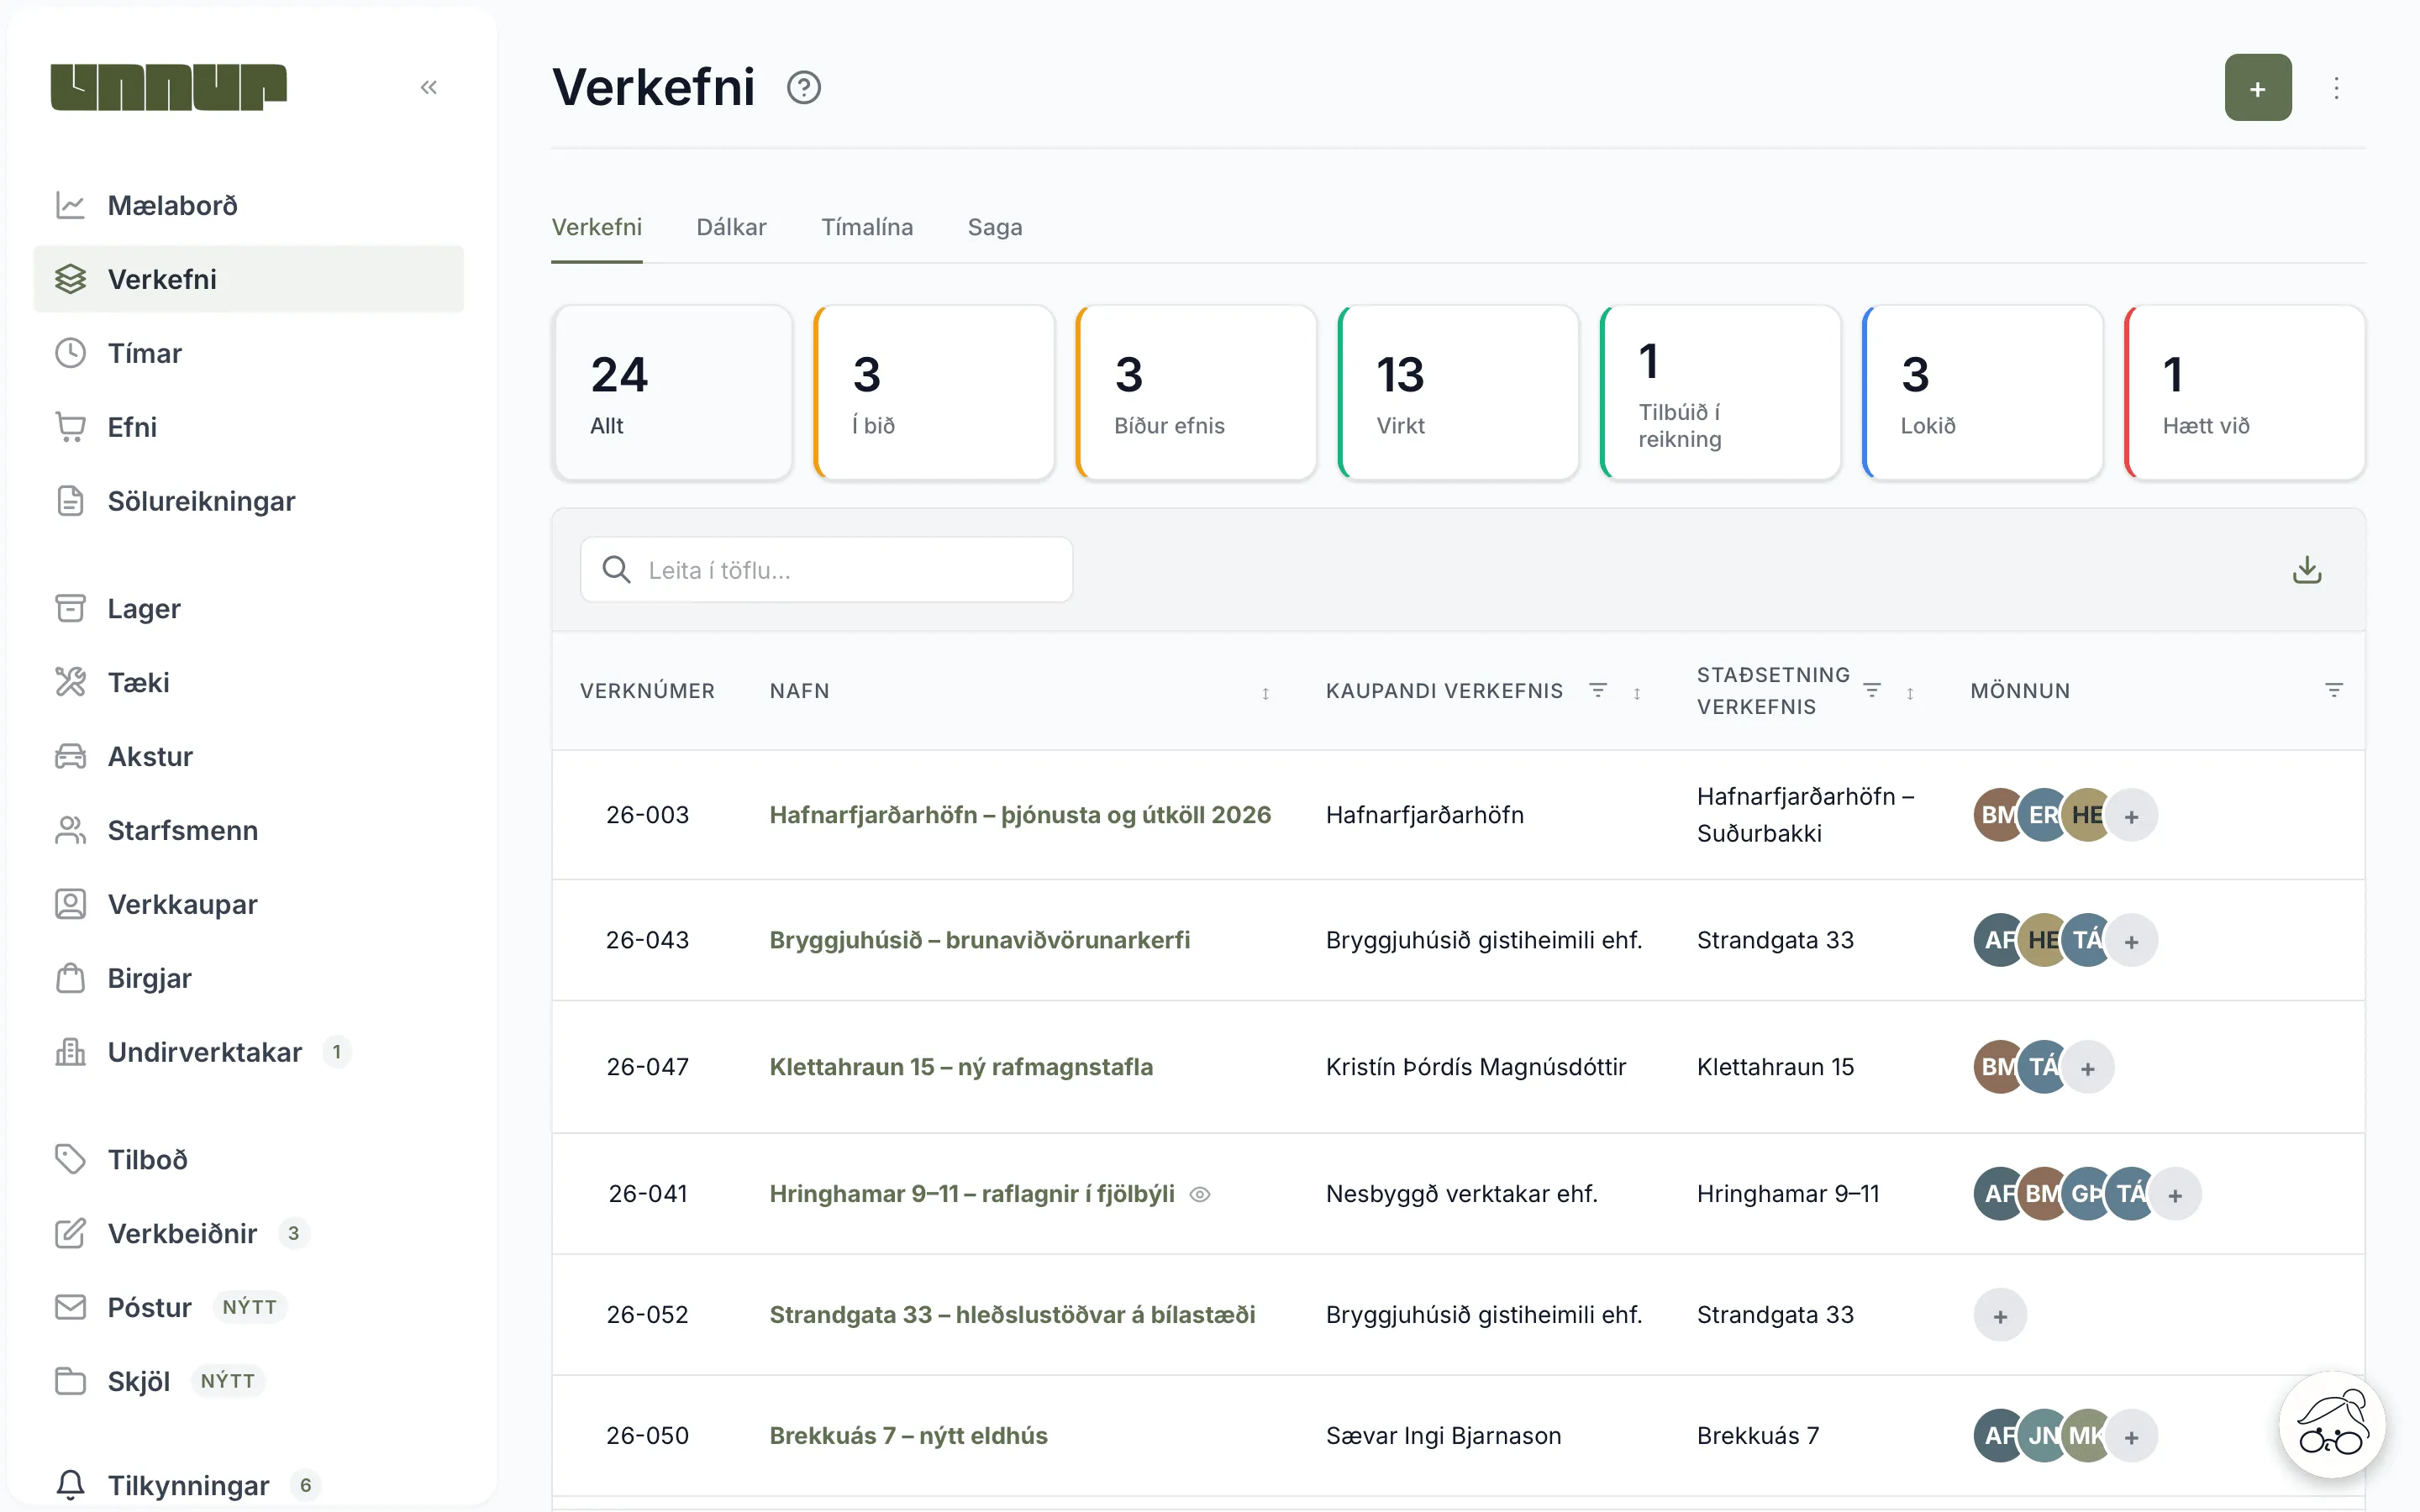Filter by the Virkt status card

click(x=1458, y=393)
